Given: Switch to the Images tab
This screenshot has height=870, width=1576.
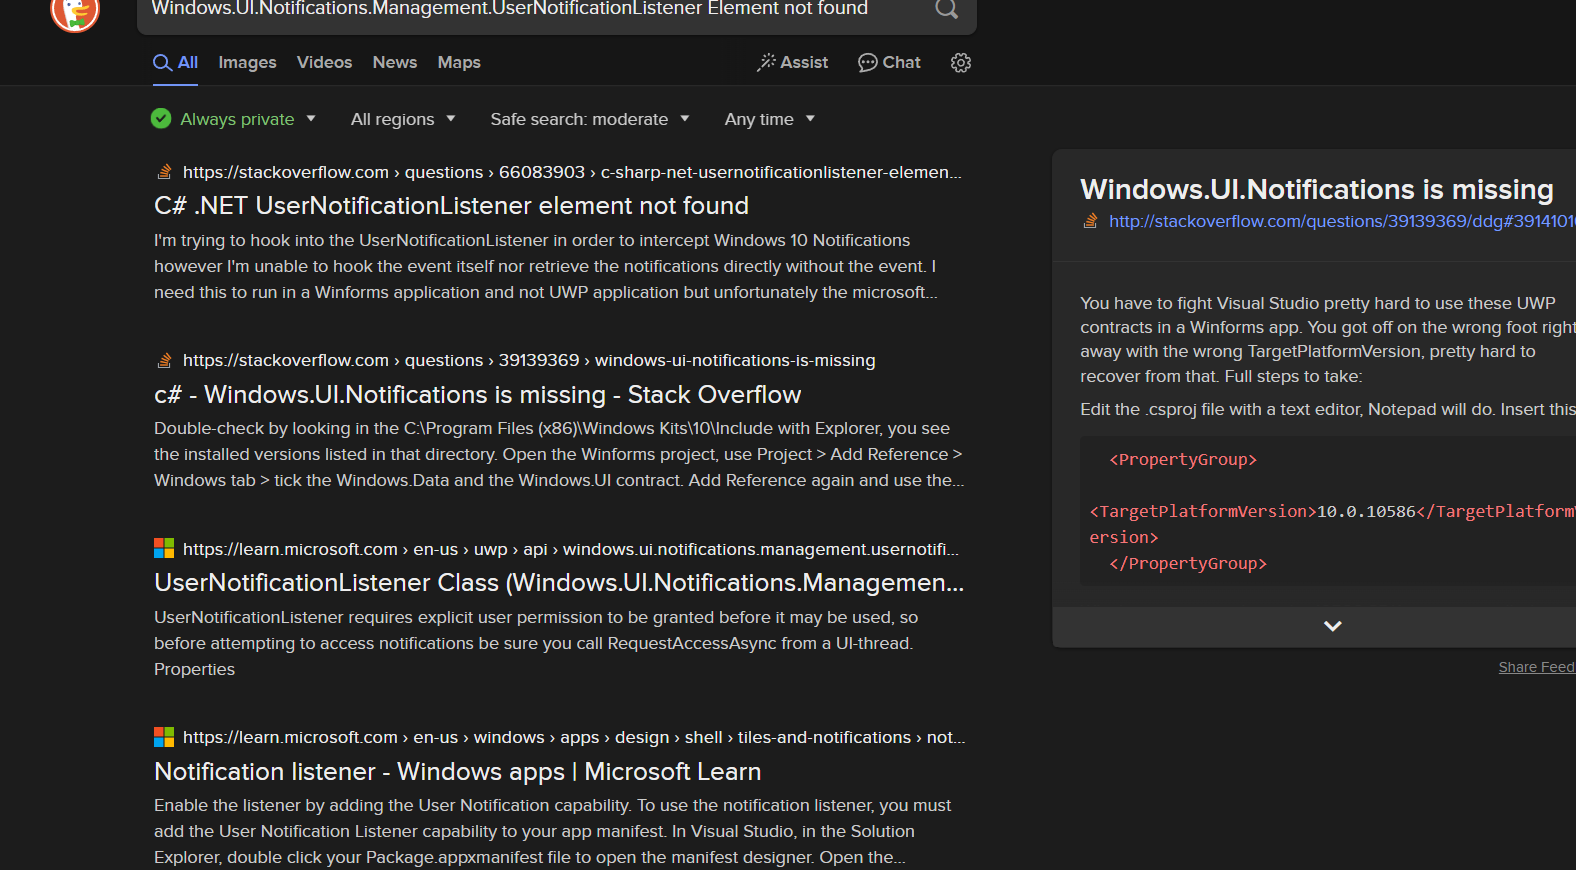Looking at the screenshot, I should [247, 63].
